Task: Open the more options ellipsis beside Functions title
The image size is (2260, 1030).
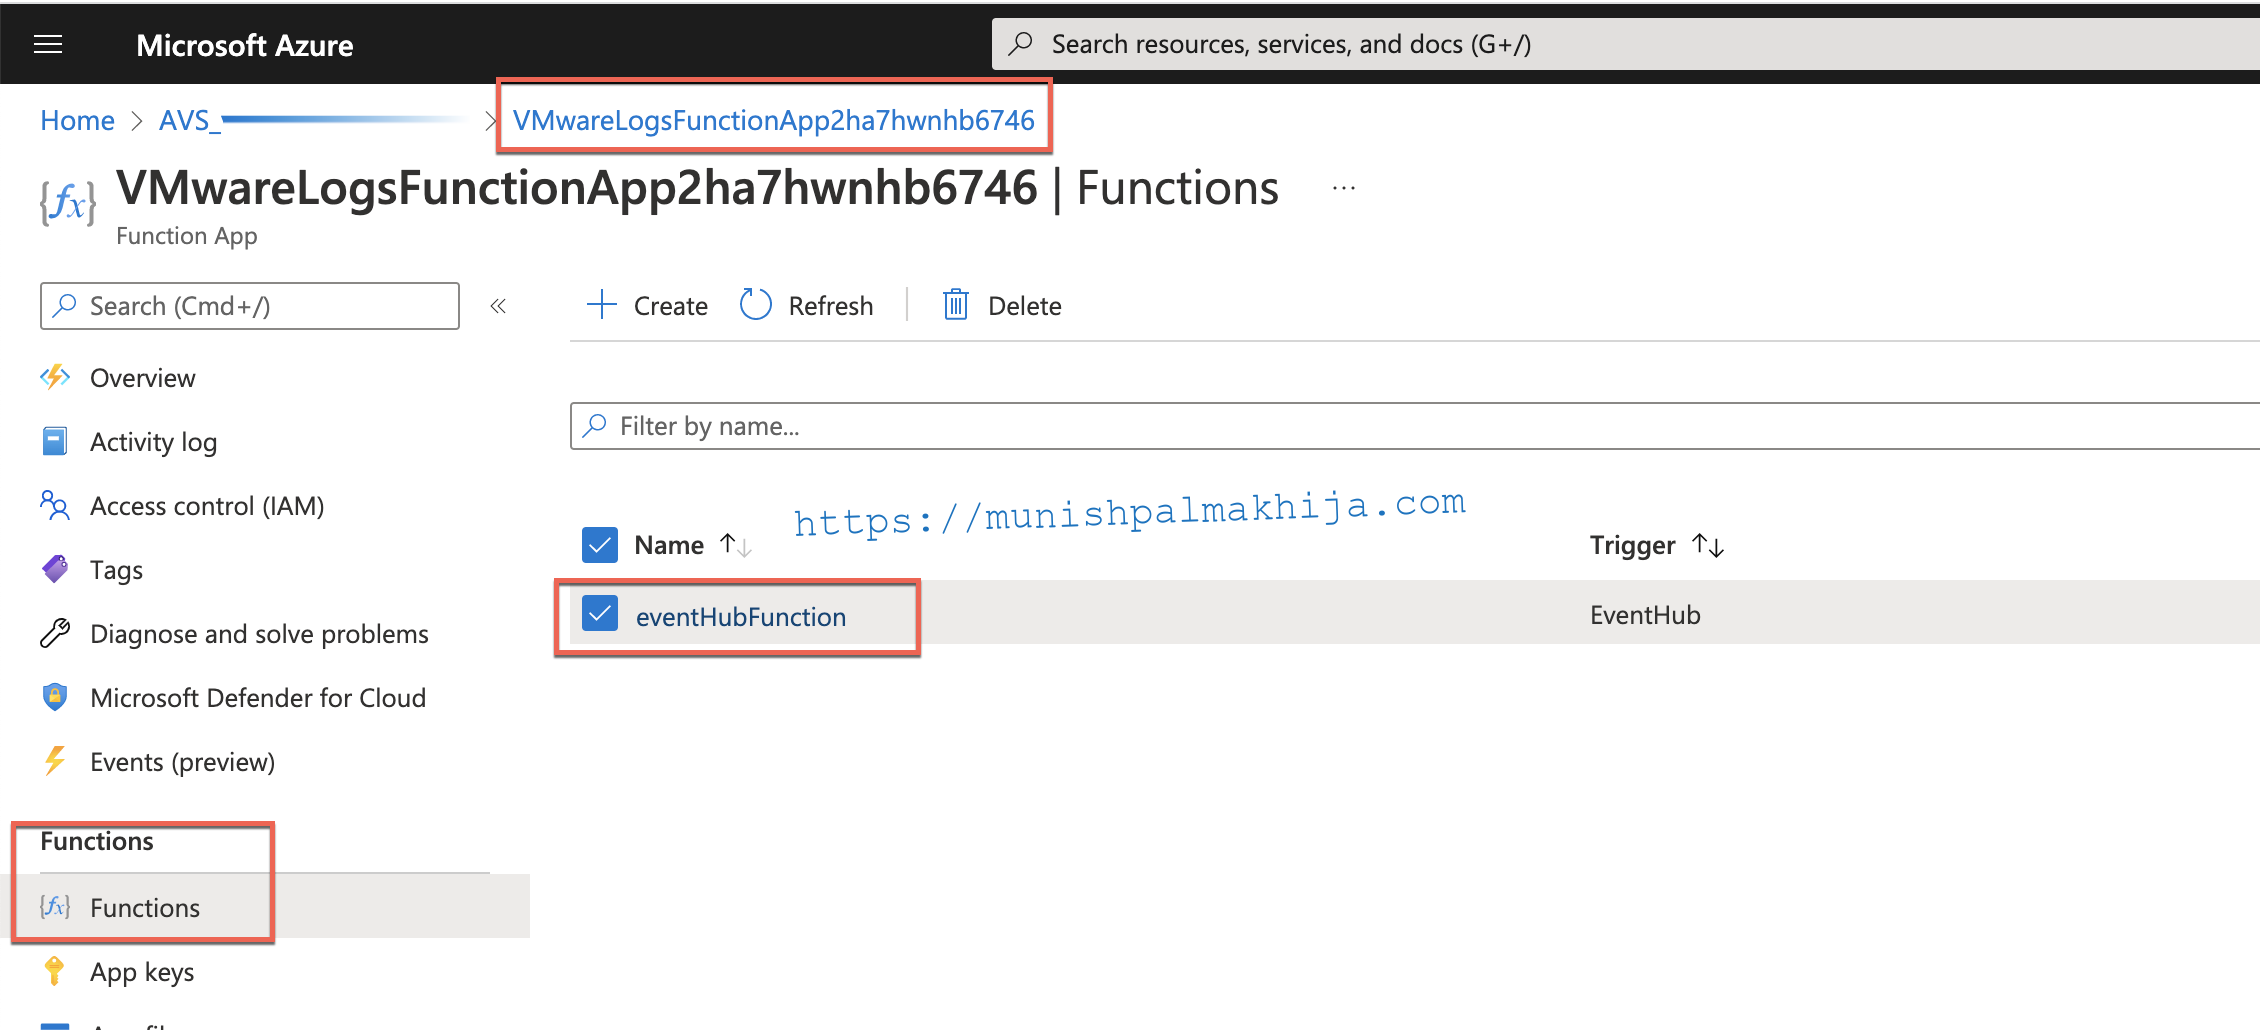Action: tap(1344, 188)
